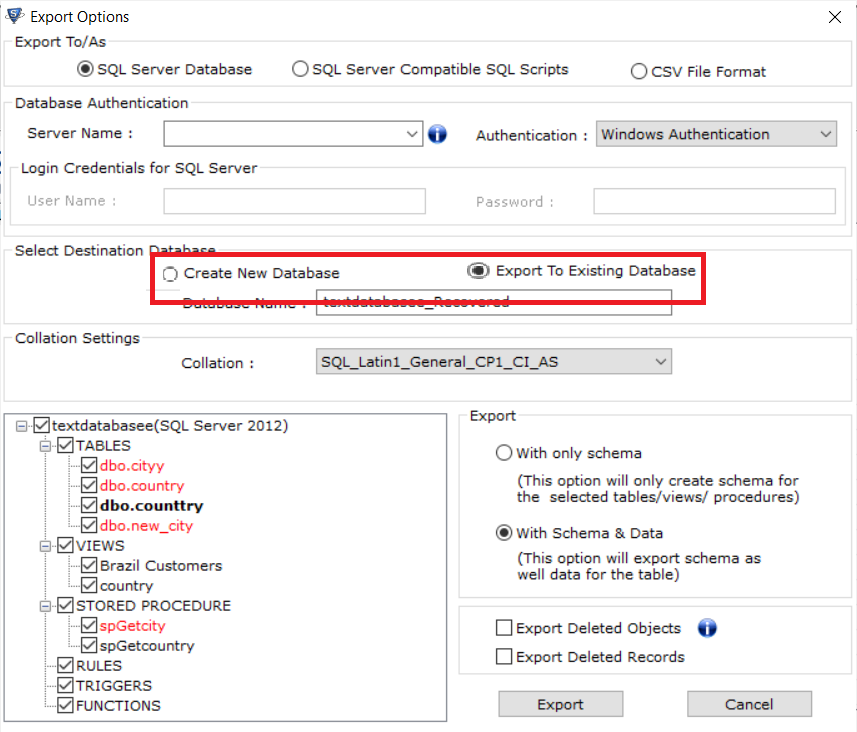Uncheck the Brazil Customers view checkbox

click(89, 565)
